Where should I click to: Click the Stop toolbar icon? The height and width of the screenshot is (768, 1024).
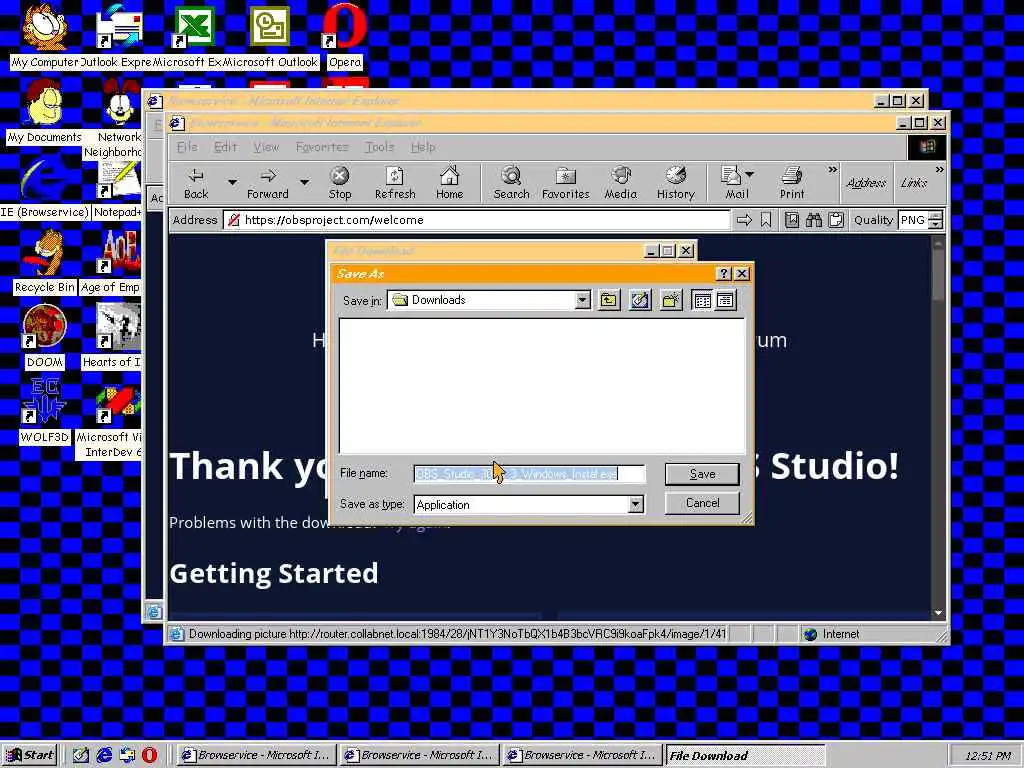[340, 183]
